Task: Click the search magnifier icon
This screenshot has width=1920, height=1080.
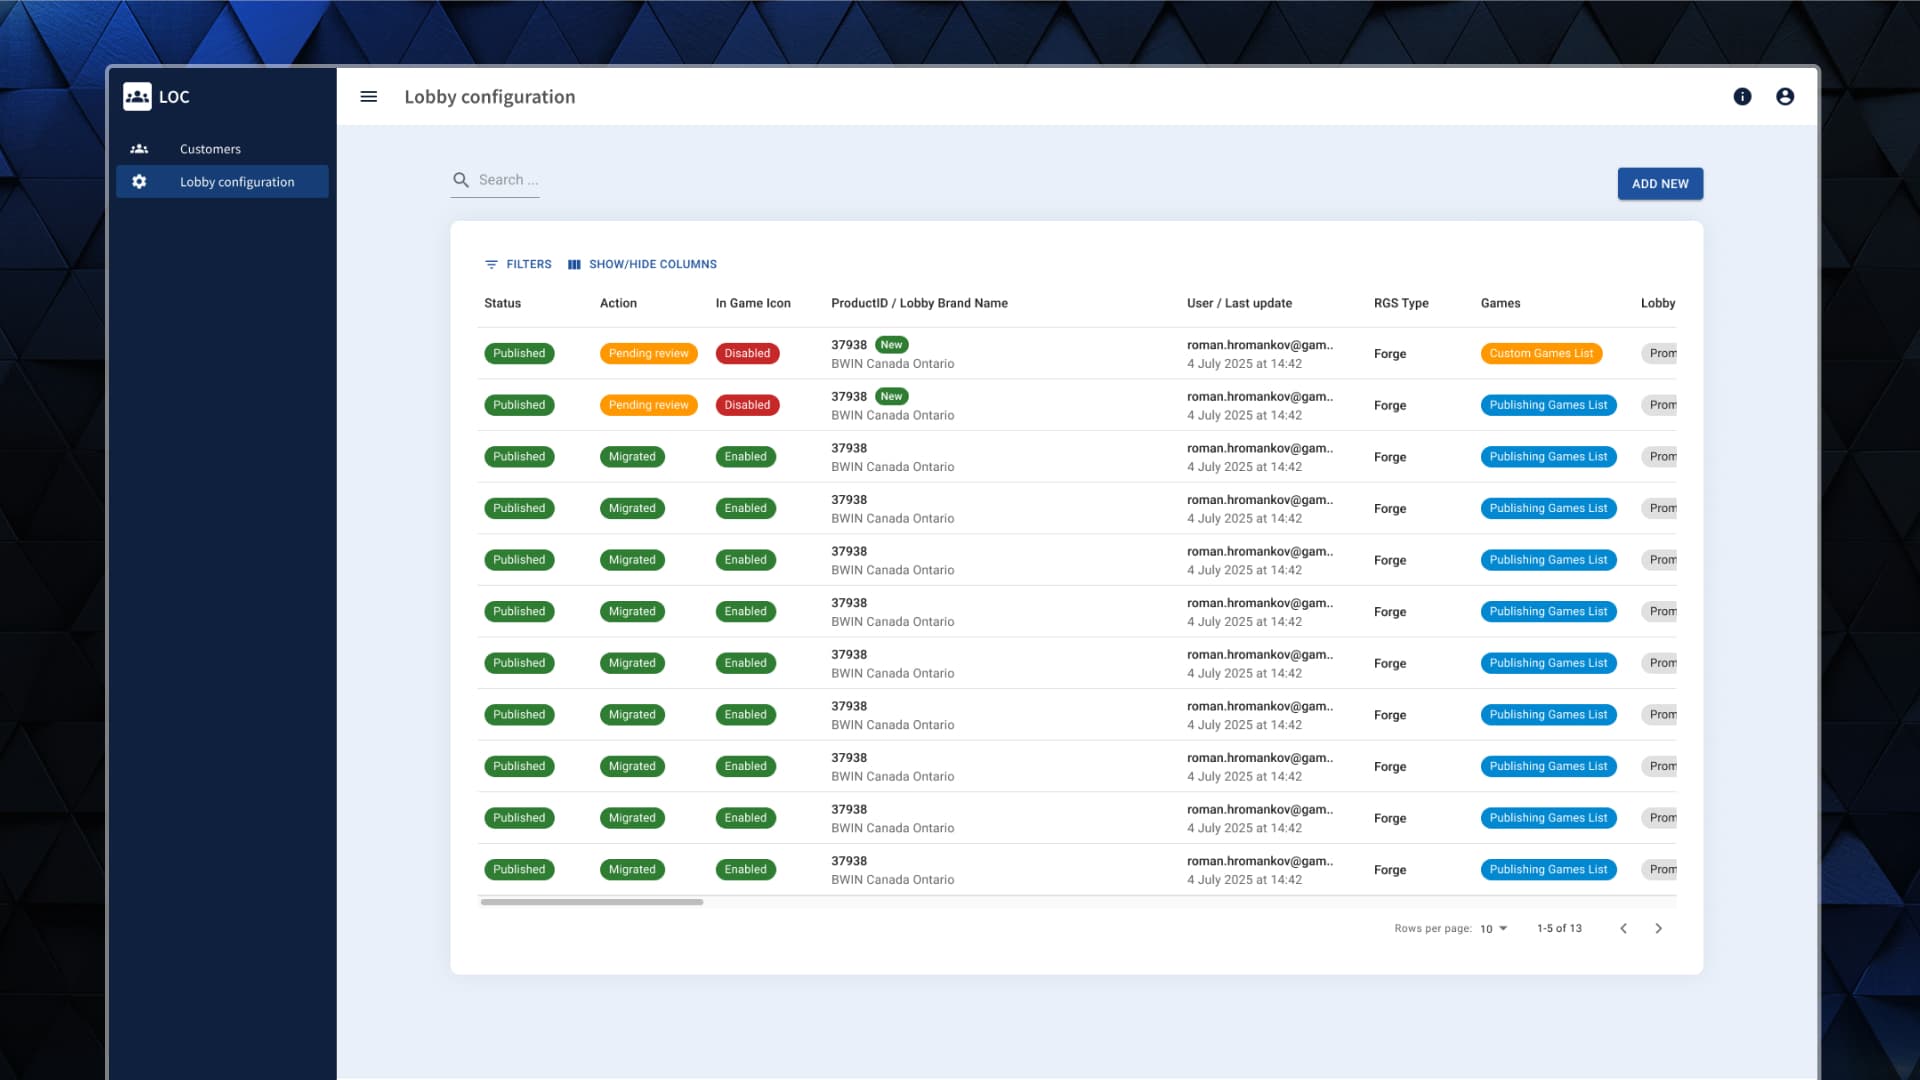Action: tap(461, 180)
